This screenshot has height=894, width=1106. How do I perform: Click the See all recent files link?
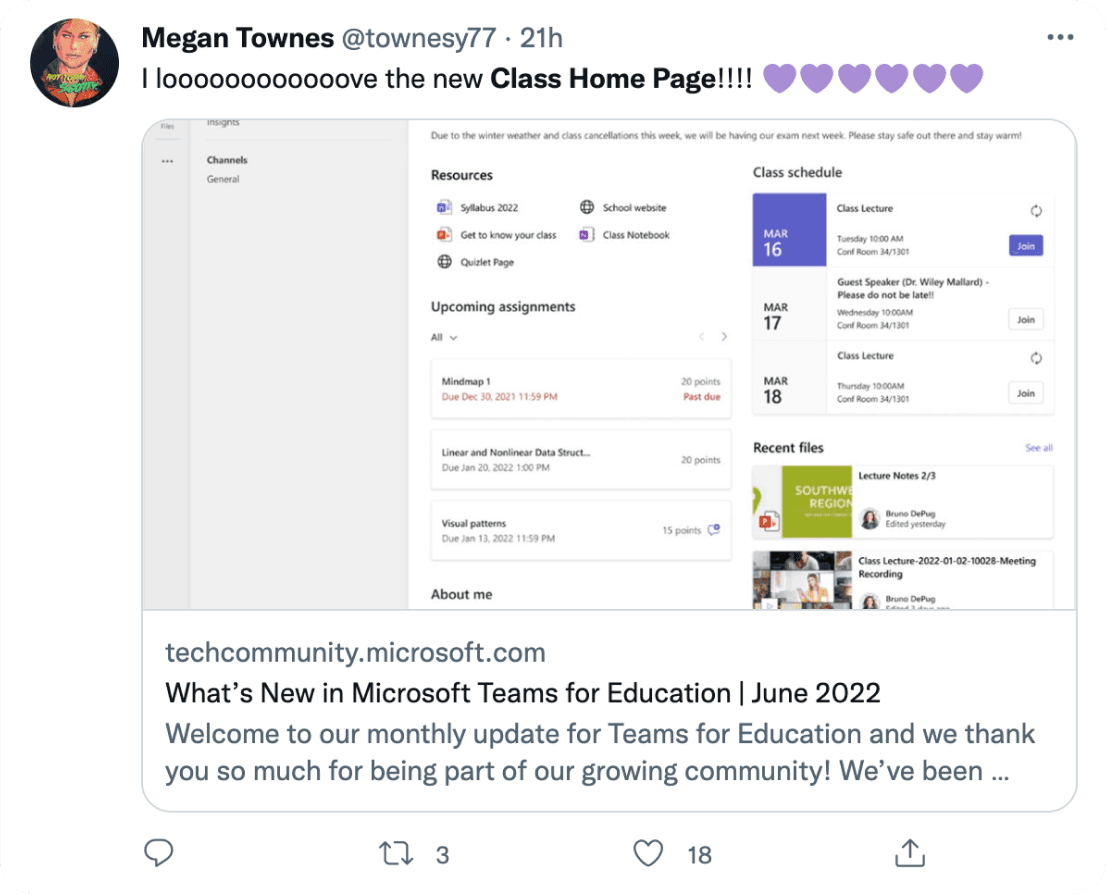tap(1039, 448)
